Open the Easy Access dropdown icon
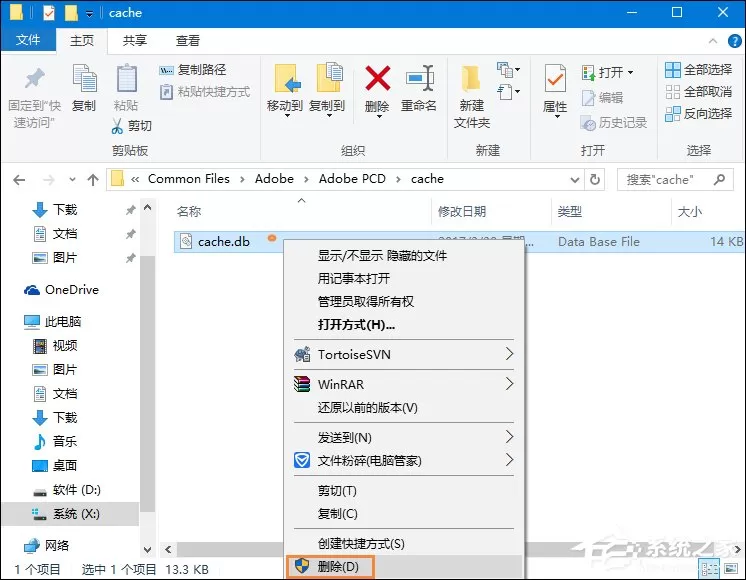The width and height of the screenshot is (746, 580). pyautogui.click(x=508, y=91)
